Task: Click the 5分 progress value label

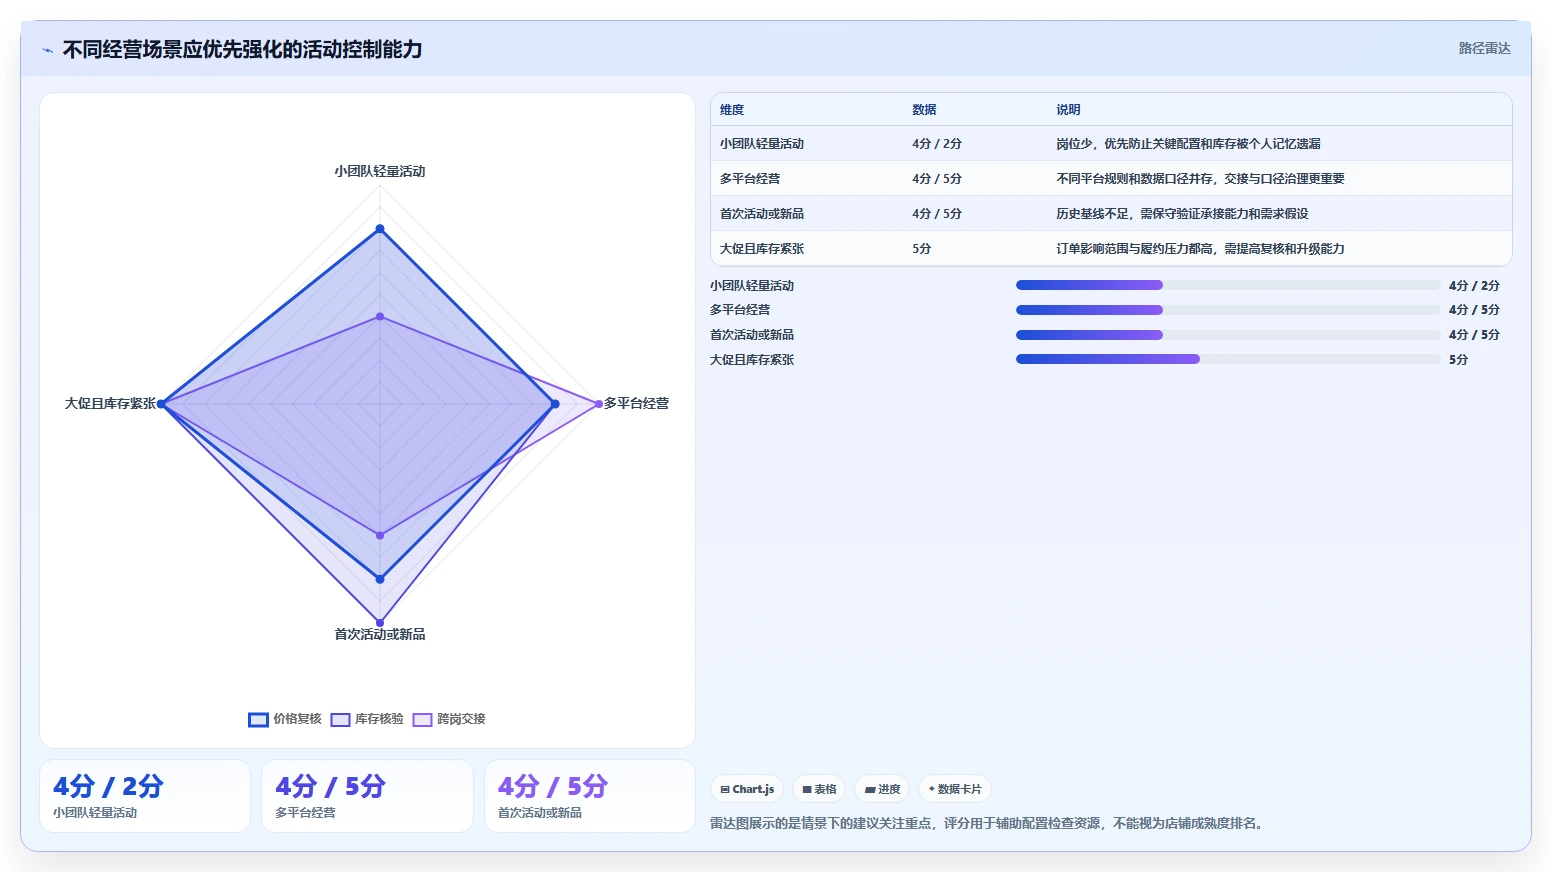Action: click(1458, 360)
